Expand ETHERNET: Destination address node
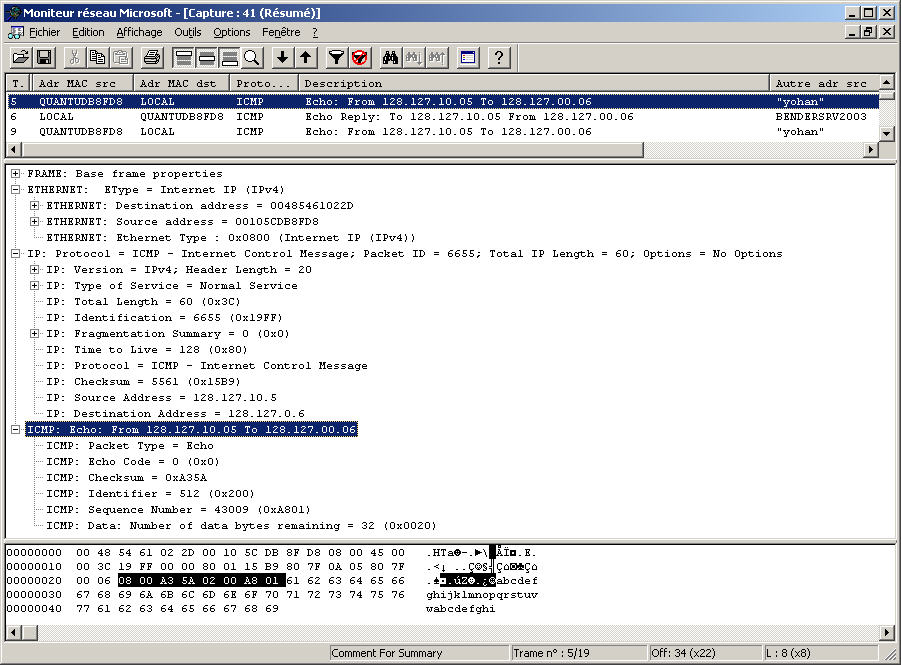The height and width of the screenshot is (665, 901). [x=34, y=205]
